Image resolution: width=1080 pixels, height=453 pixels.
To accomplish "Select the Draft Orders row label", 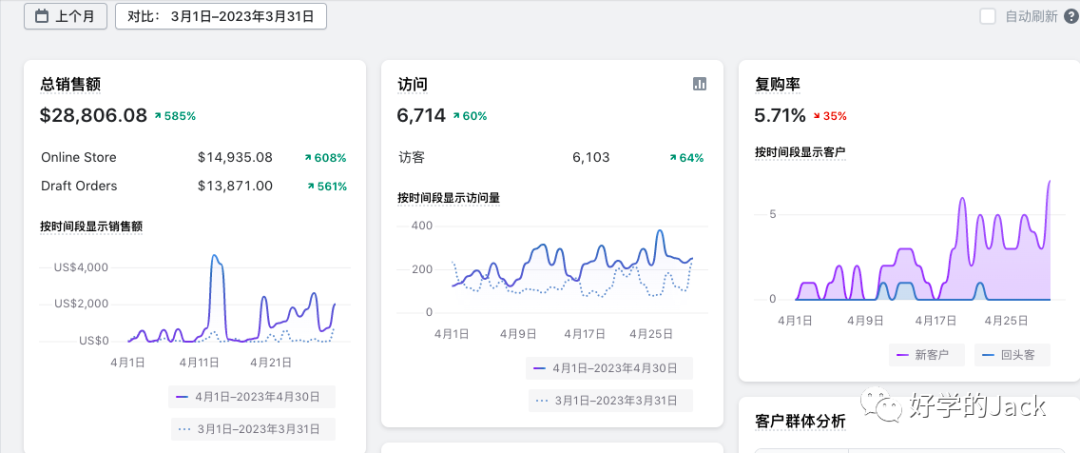I will click(79, 186).
